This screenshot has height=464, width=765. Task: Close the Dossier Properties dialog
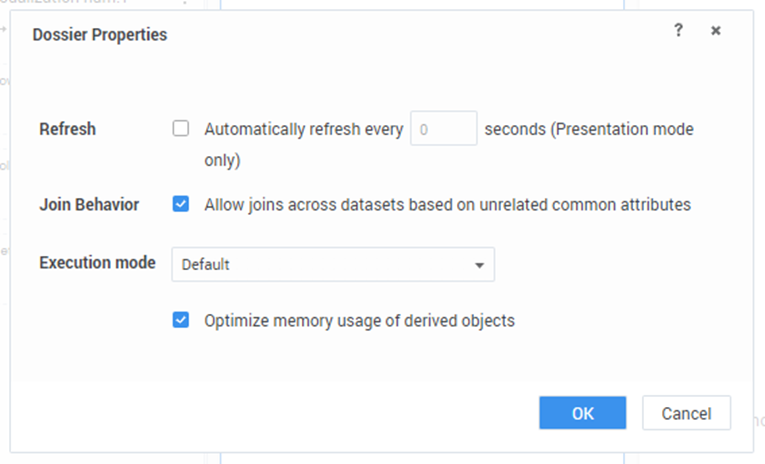tap(716, 31)
